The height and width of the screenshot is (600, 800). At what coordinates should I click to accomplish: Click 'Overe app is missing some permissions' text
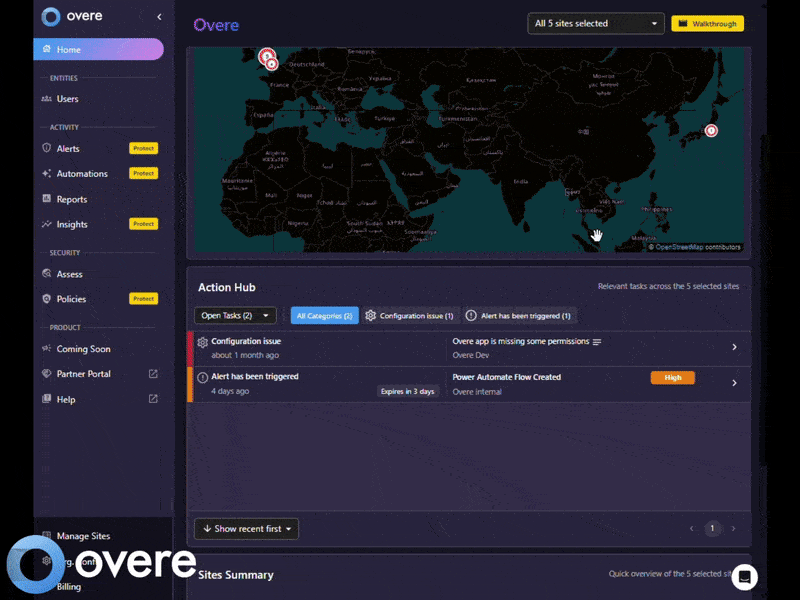[x=520, y=341]
